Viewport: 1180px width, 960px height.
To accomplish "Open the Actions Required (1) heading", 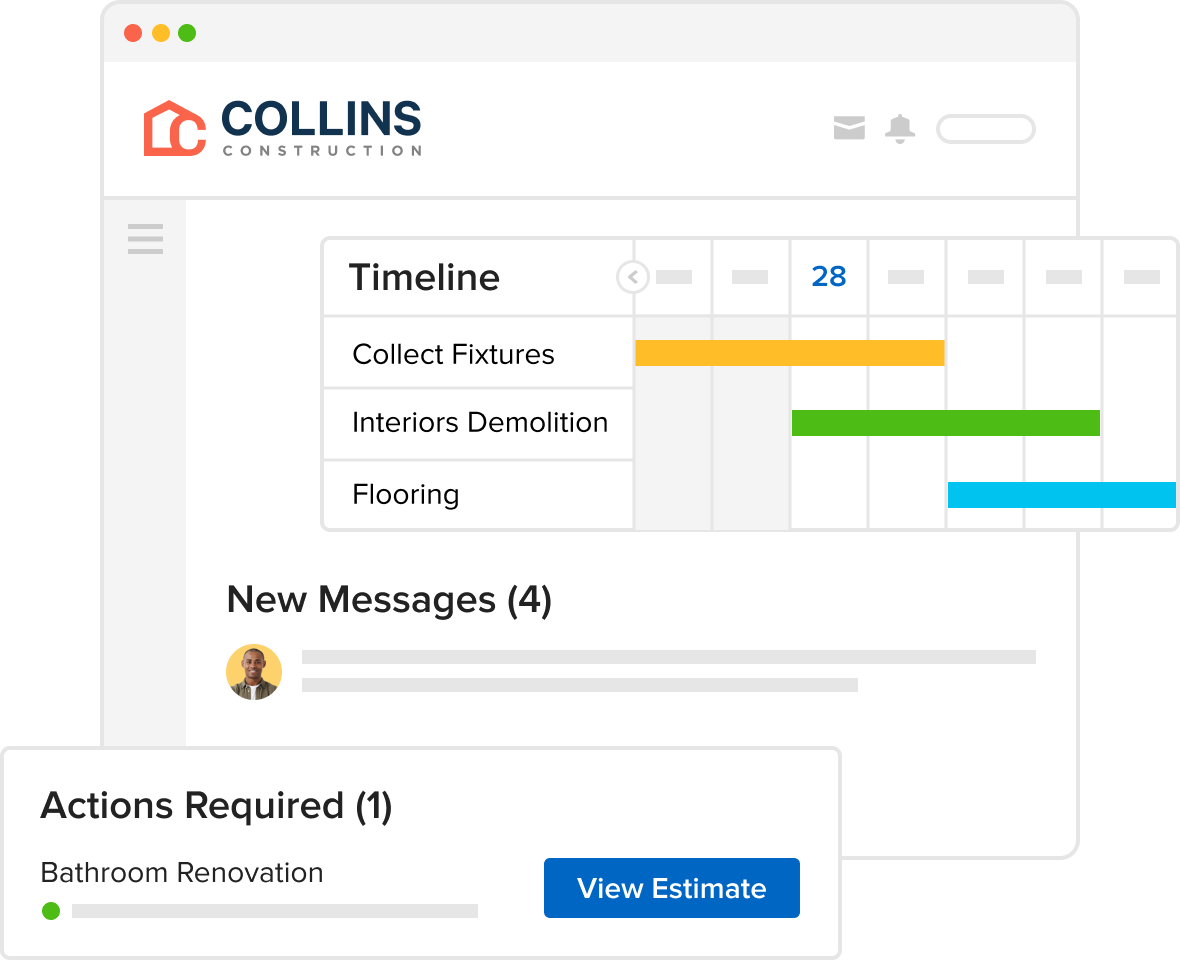I will 216,806.
